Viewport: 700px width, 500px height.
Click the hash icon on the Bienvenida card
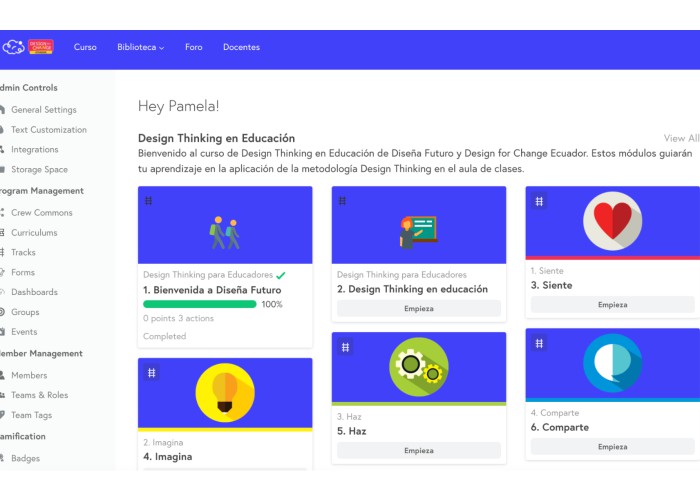click(x=149, y=201)
